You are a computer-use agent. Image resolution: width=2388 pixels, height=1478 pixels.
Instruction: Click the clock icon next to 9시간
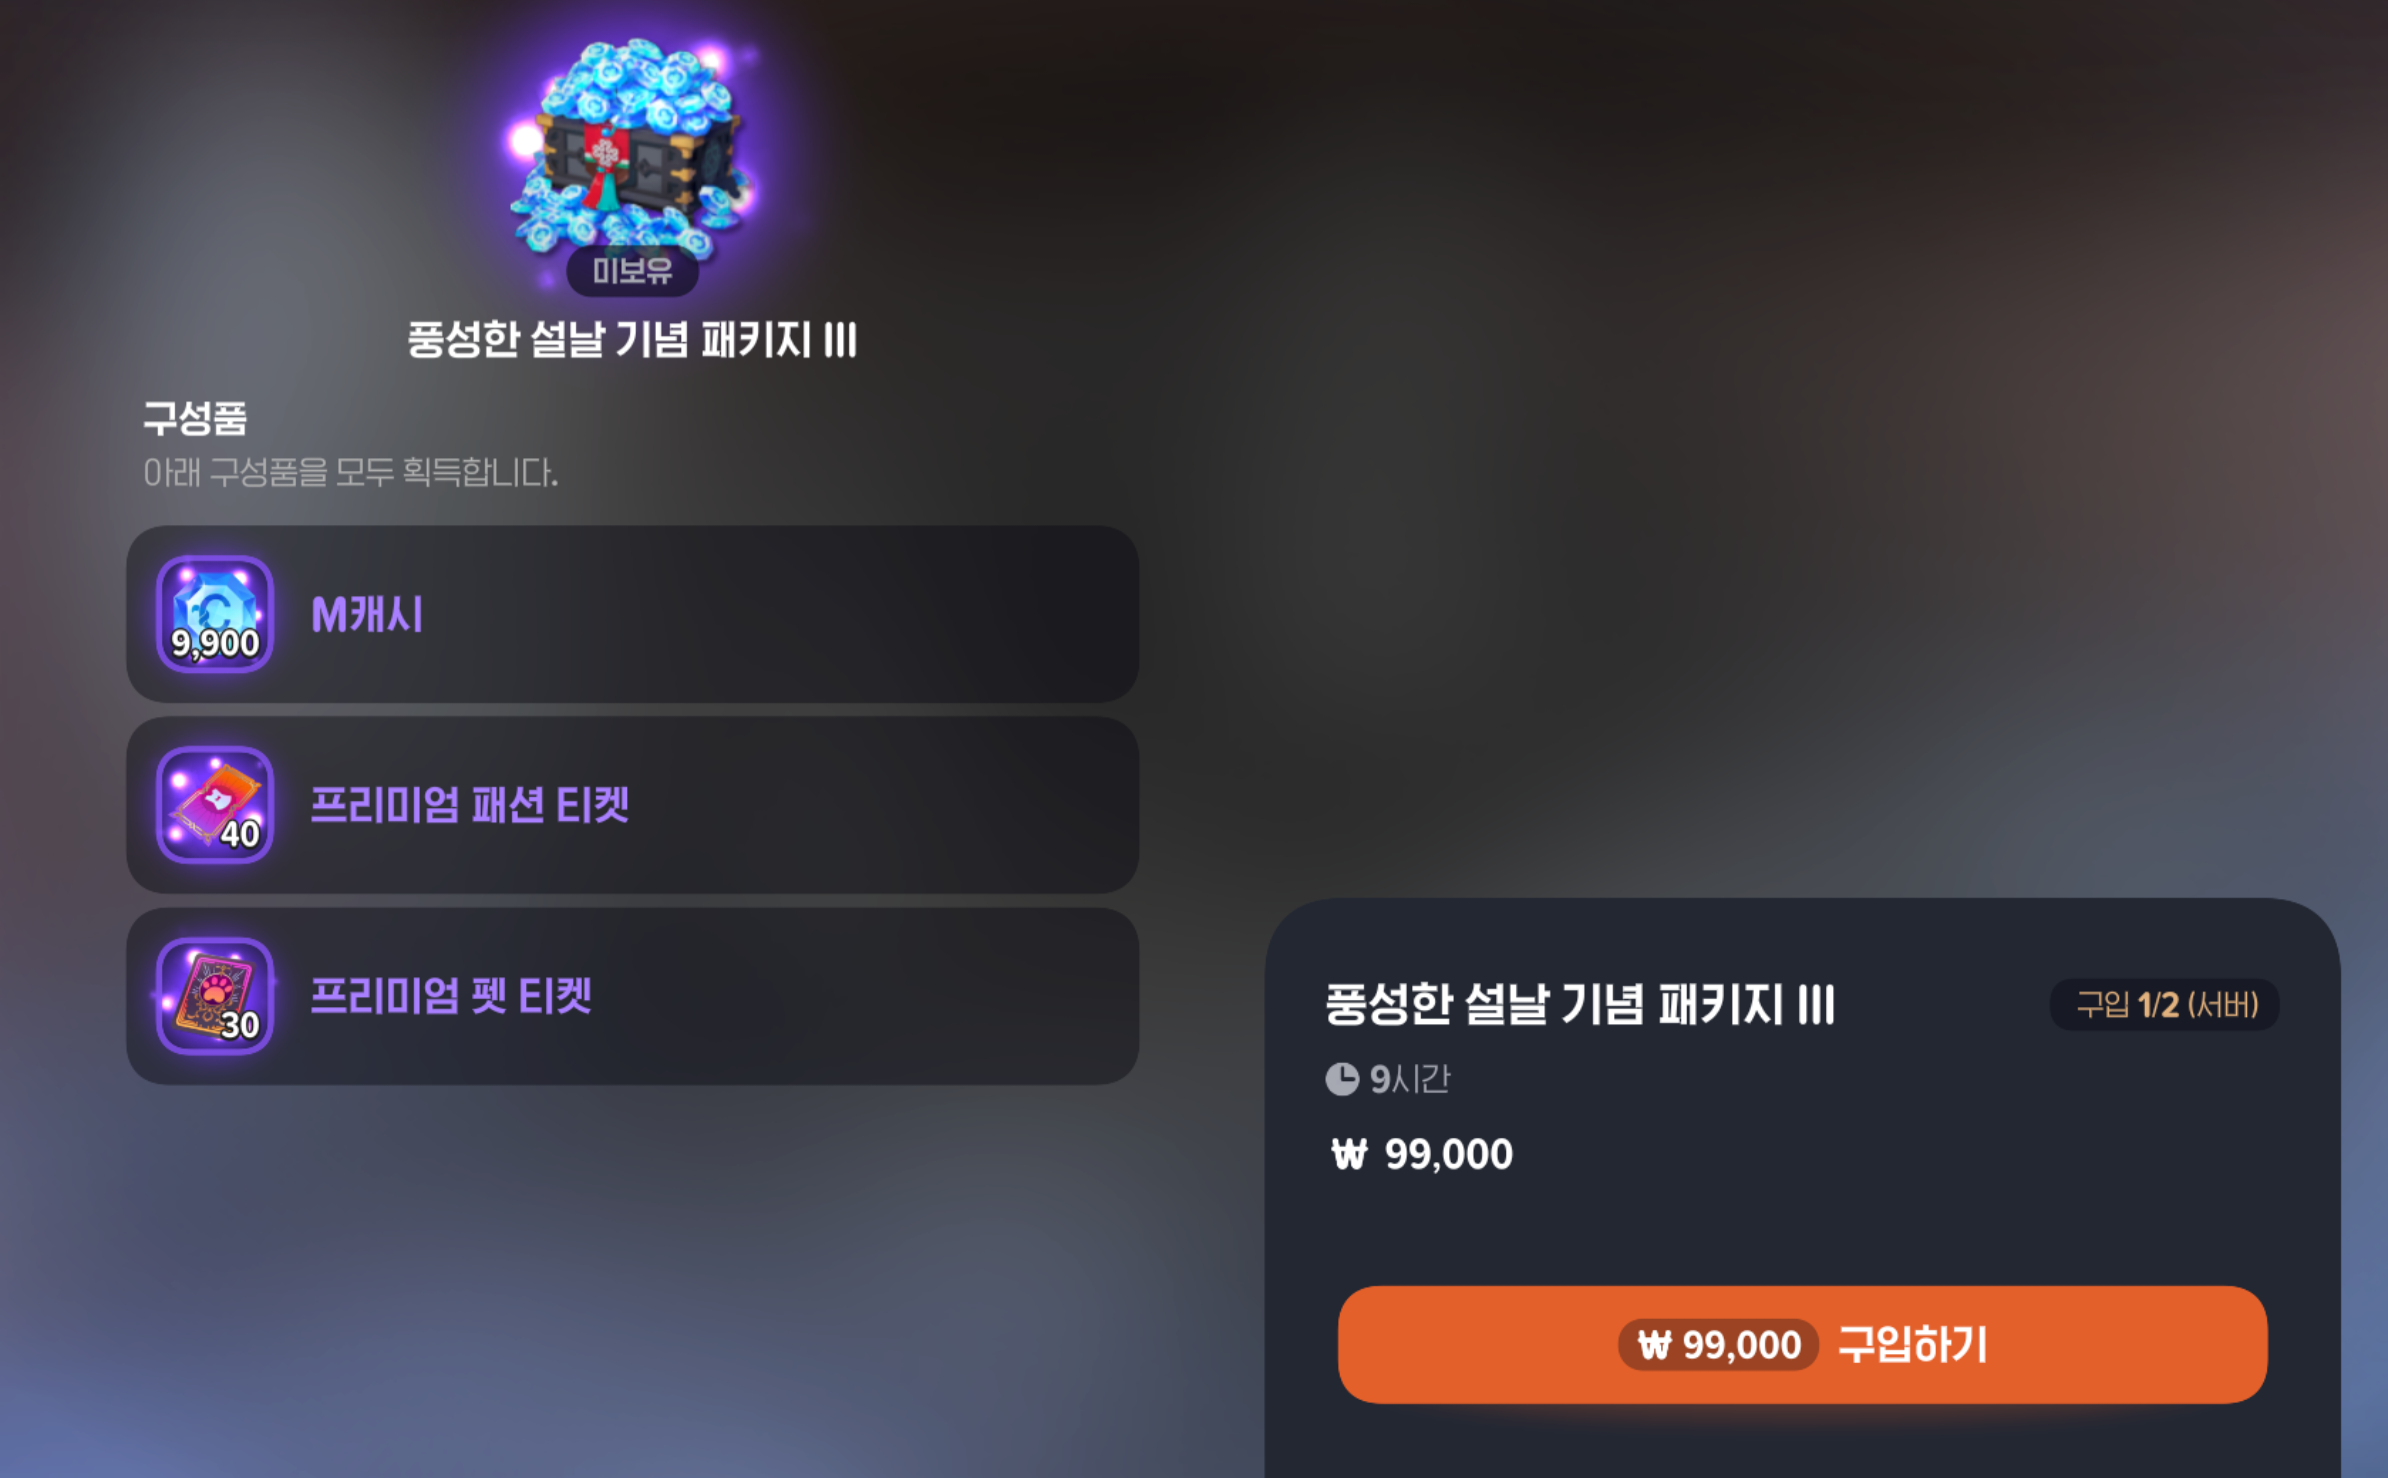(1342, 1079)
